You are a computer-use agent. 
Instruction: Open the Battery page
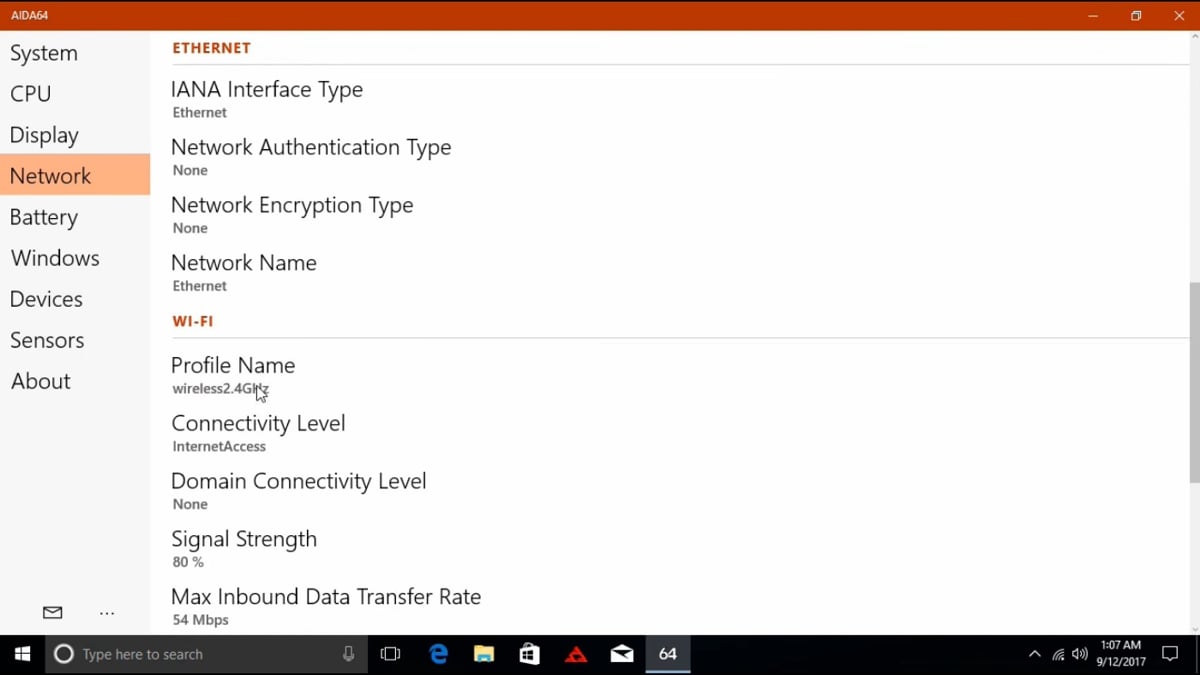click(75, 217)
